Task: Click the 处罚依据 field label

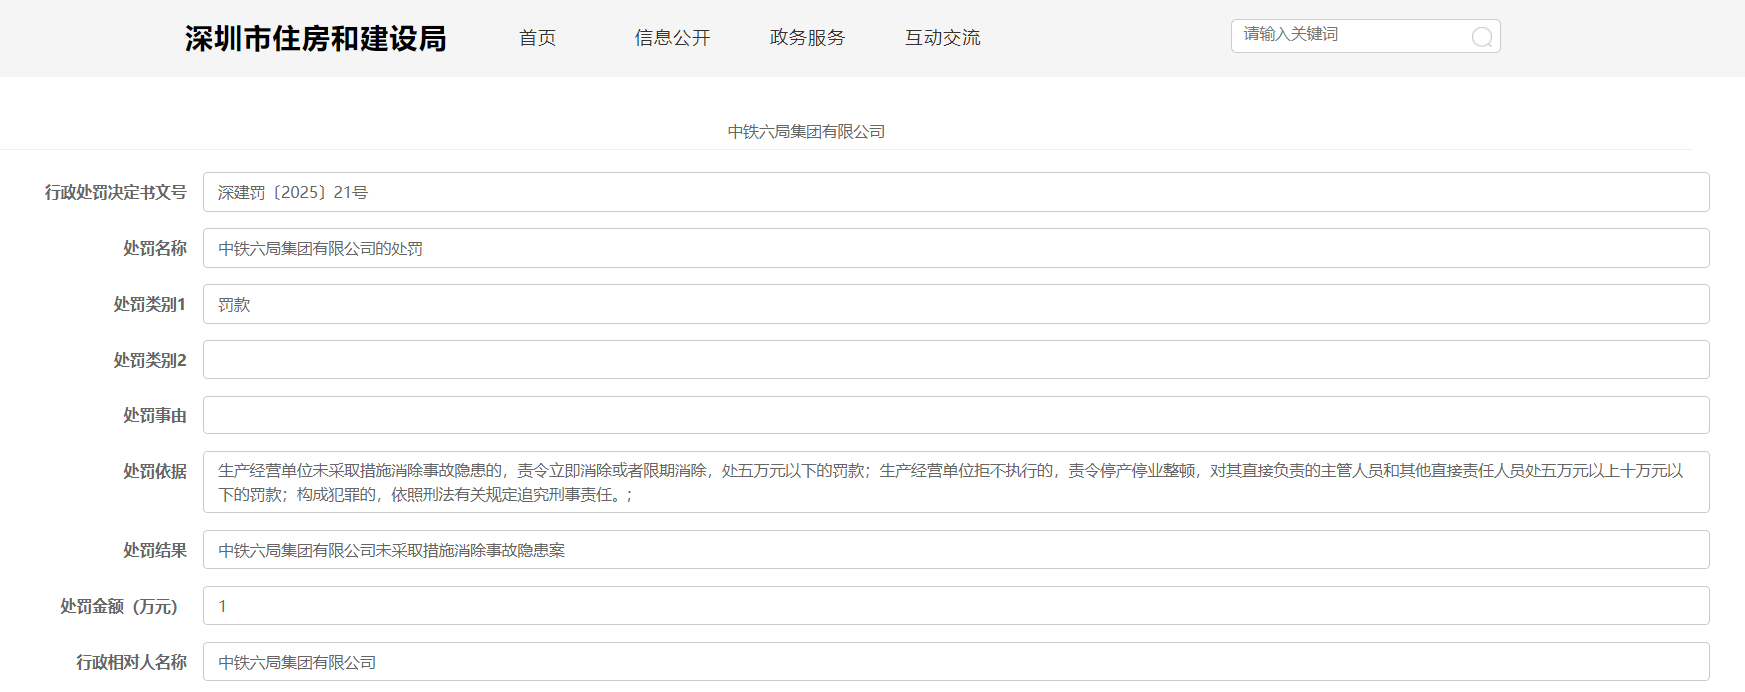Action: click(155, 471)
